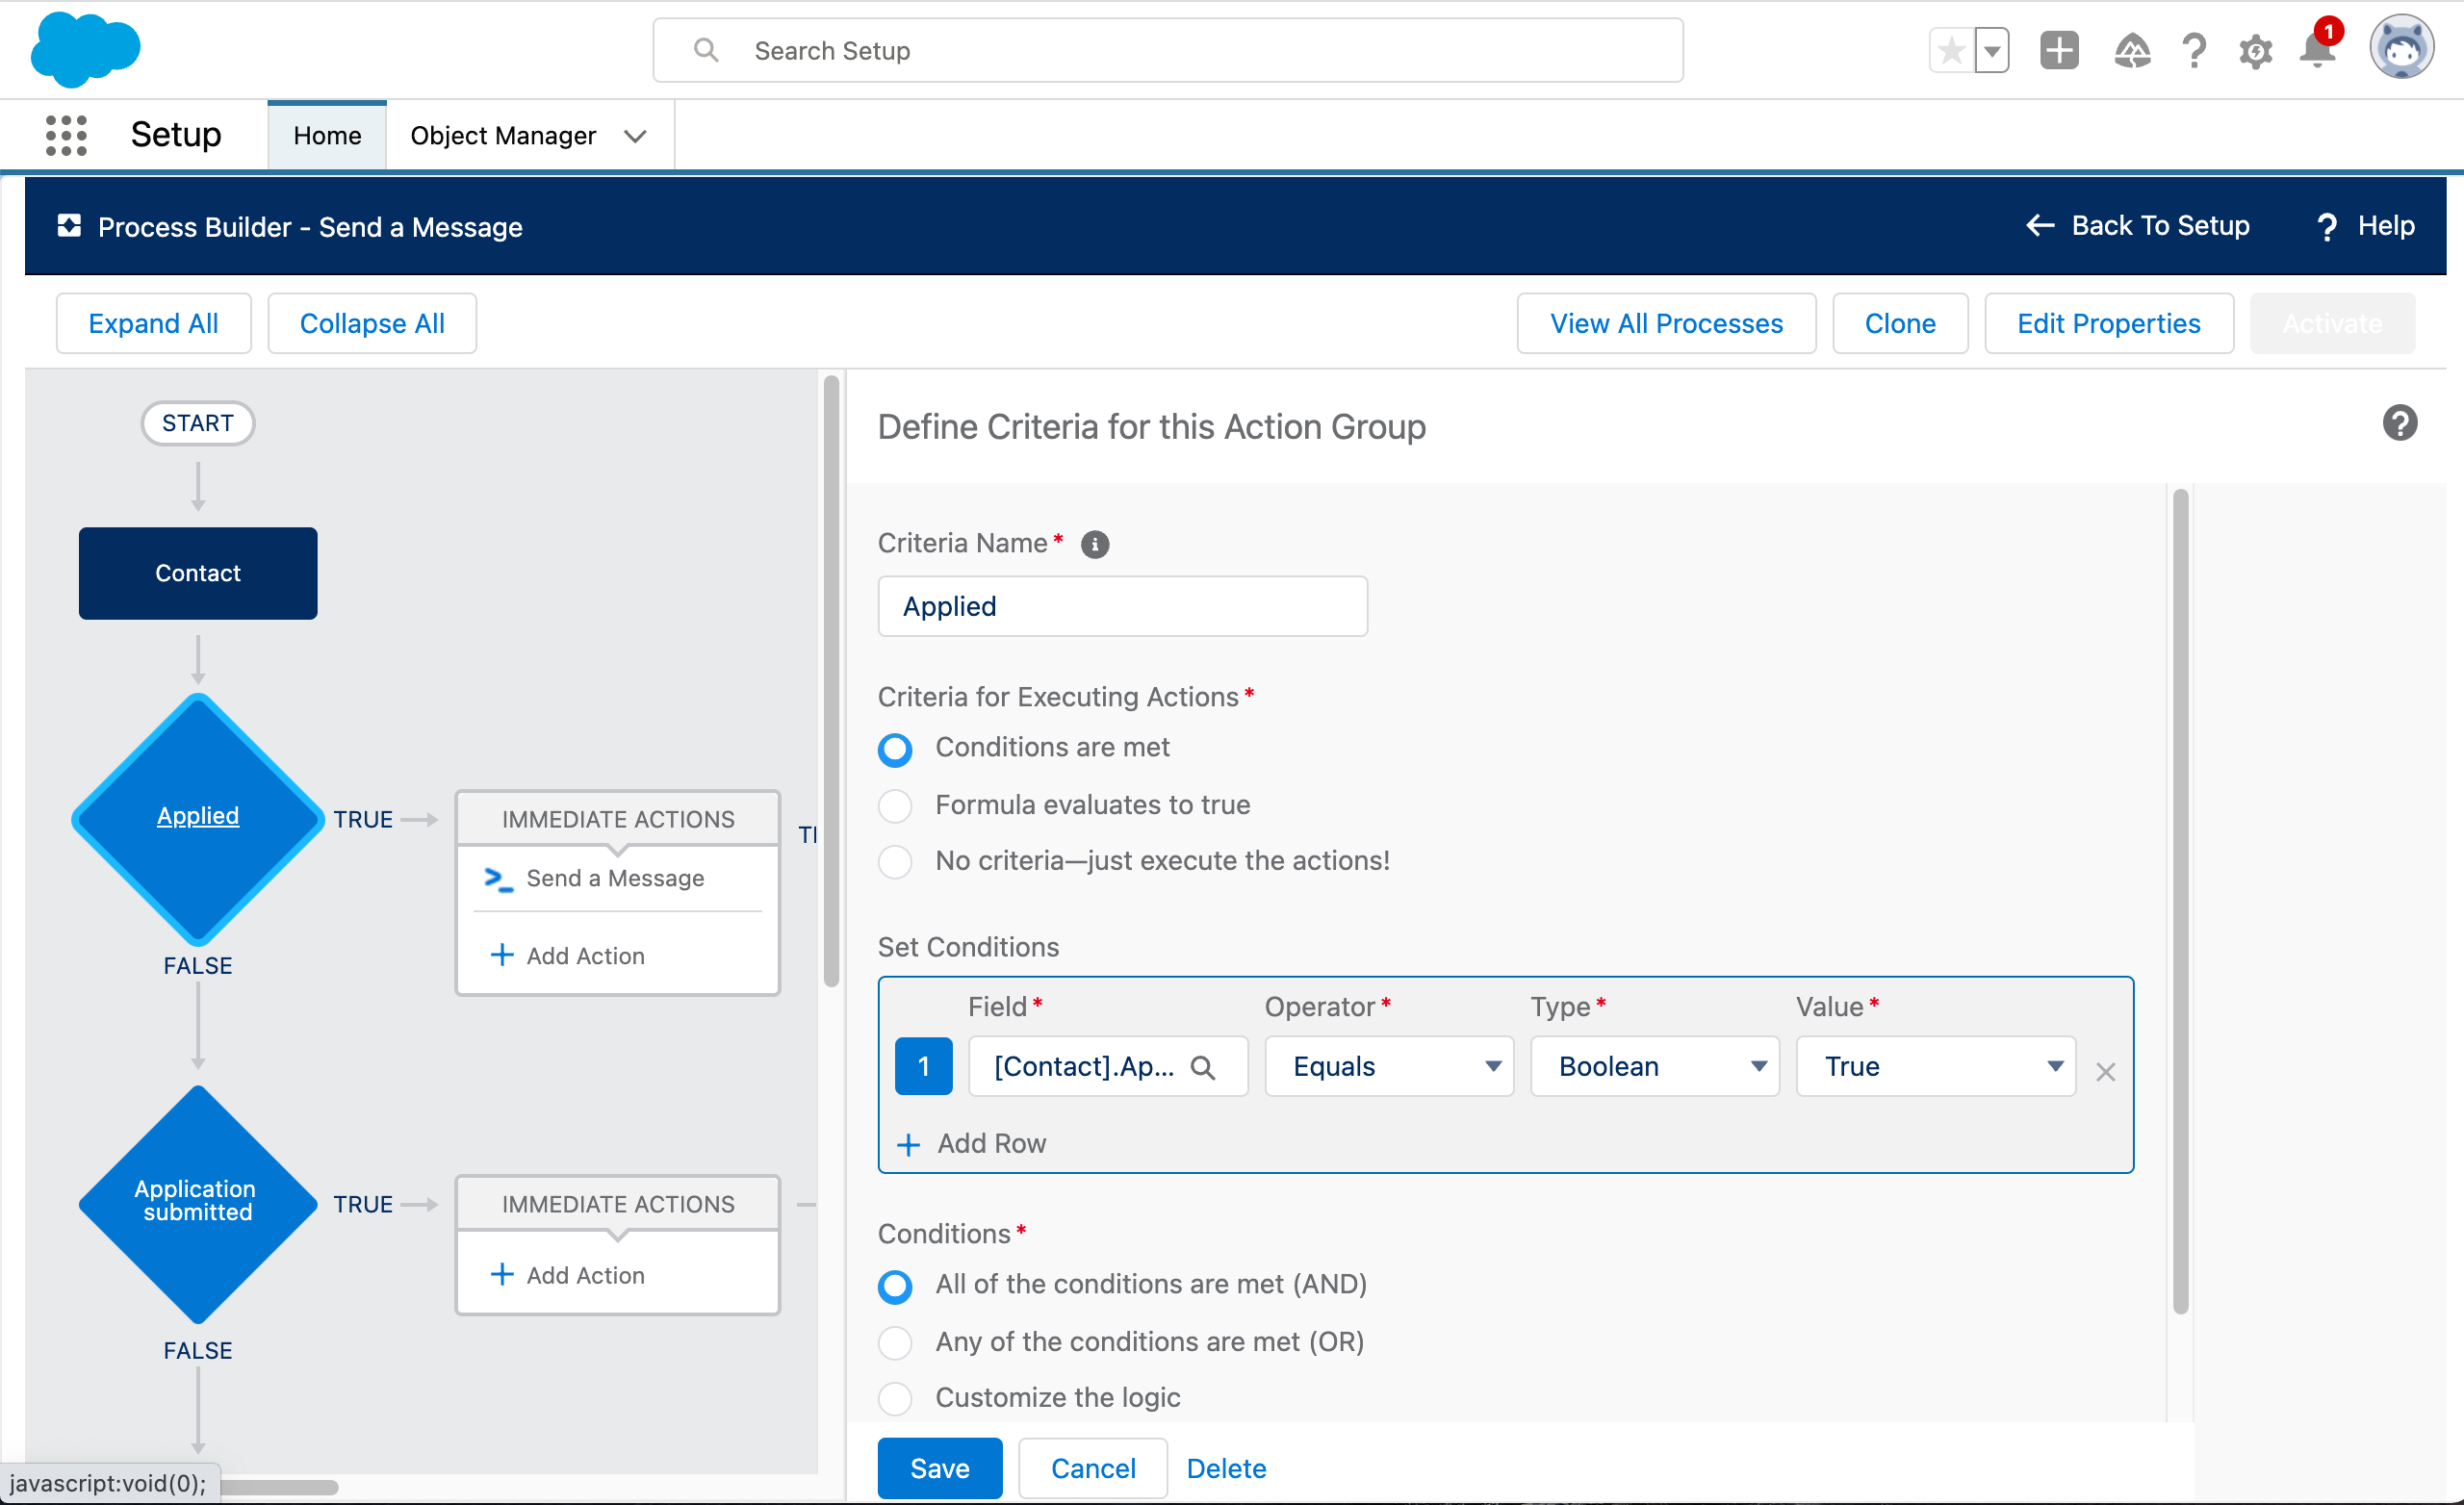Add Action under Applied immediate actions

coord(568,956)
